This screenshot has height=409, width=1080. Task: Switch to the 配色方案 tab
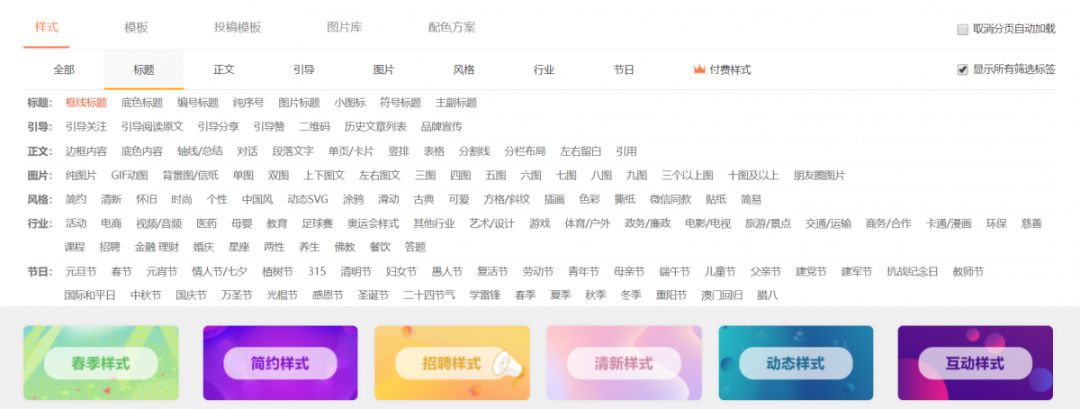451,27
